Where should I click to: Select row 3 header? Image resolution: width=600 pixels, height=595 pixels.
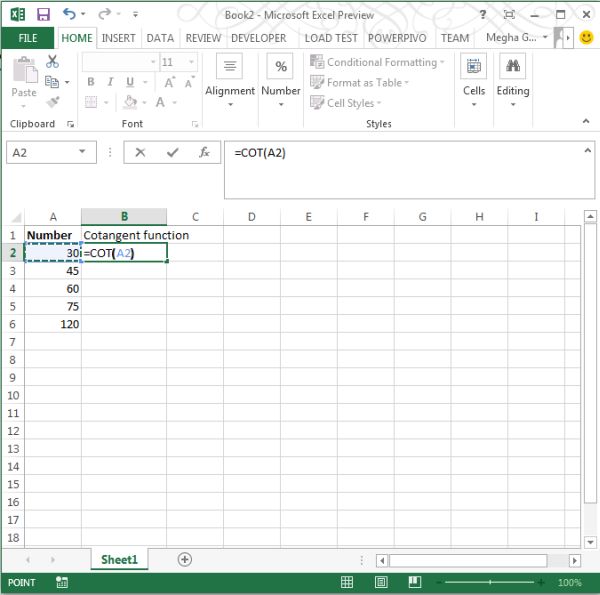[x=13, y=271]
